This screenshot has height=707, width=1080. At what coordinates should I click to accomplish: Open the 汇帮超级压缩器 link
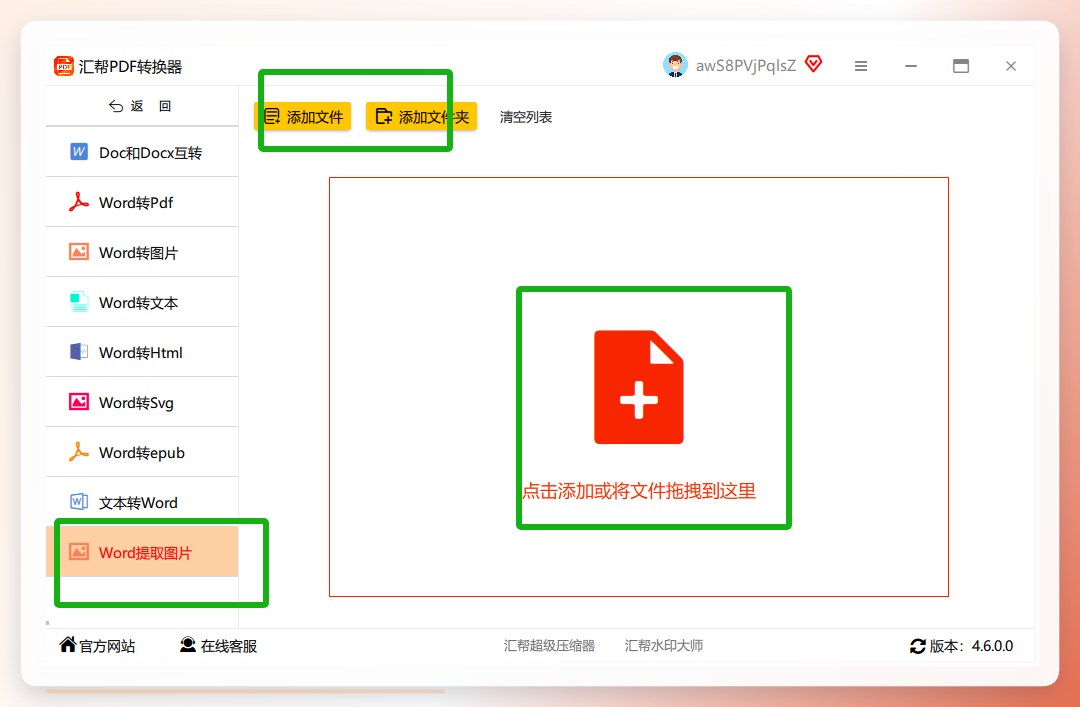pyautogui.click(x=549, y=646)
